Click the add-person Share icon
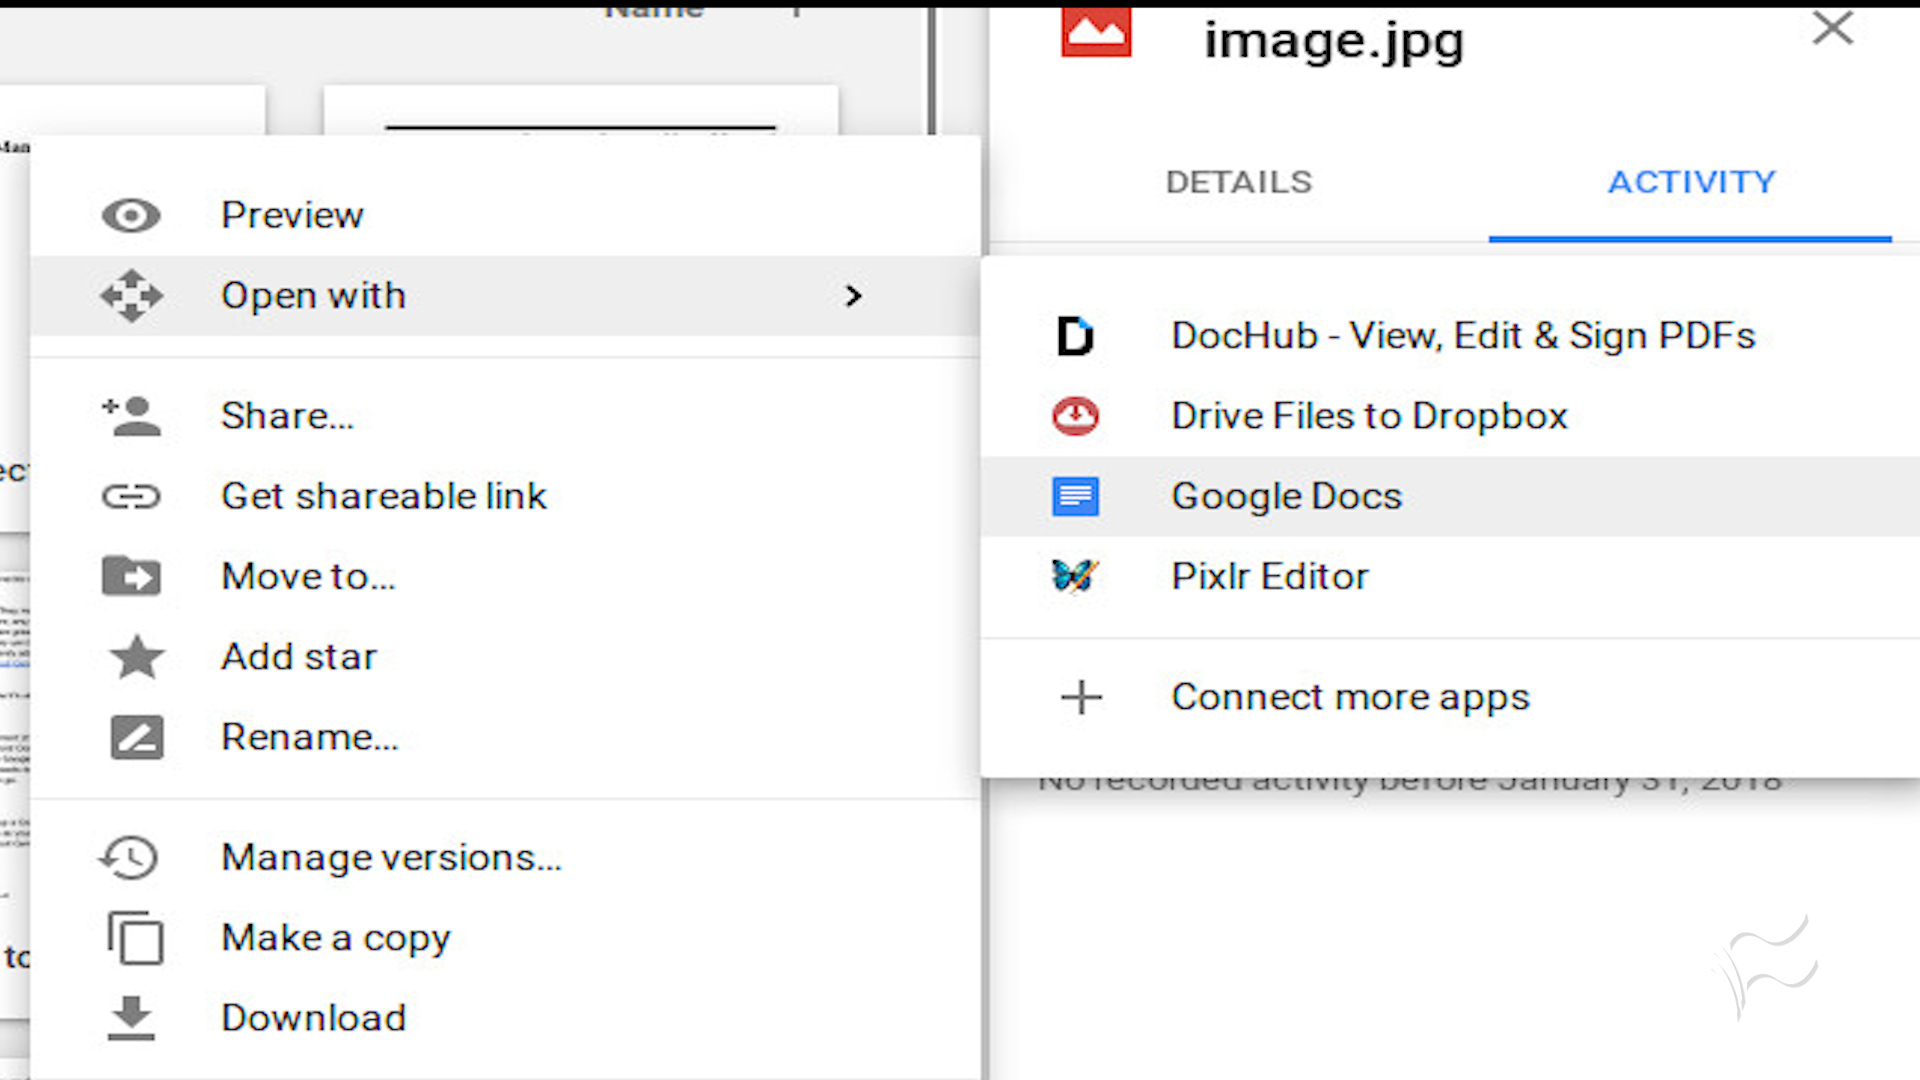Image resolution: width=1920 pixels, height=1080 pixels. [131, 416]
